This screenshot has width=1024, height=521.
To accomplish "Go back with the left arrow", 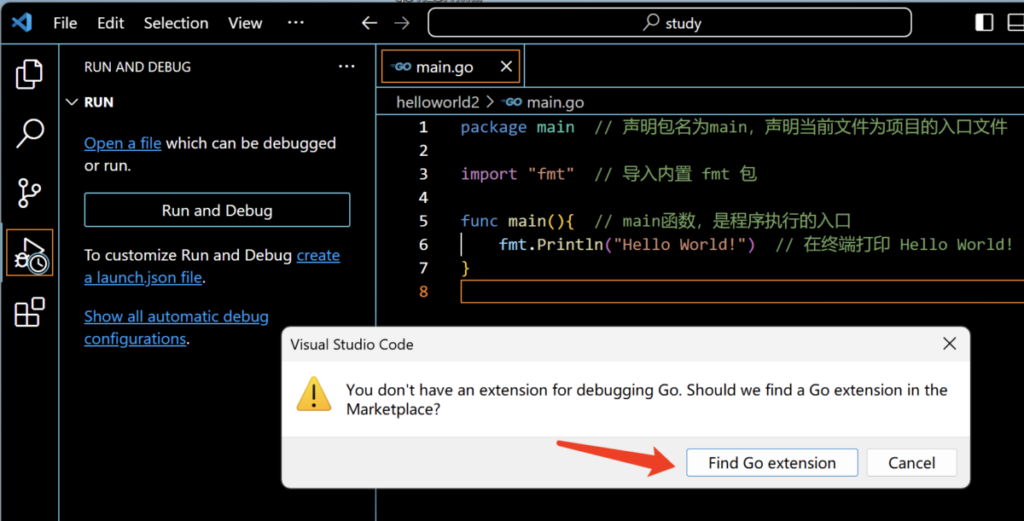I will click(369, 23).
